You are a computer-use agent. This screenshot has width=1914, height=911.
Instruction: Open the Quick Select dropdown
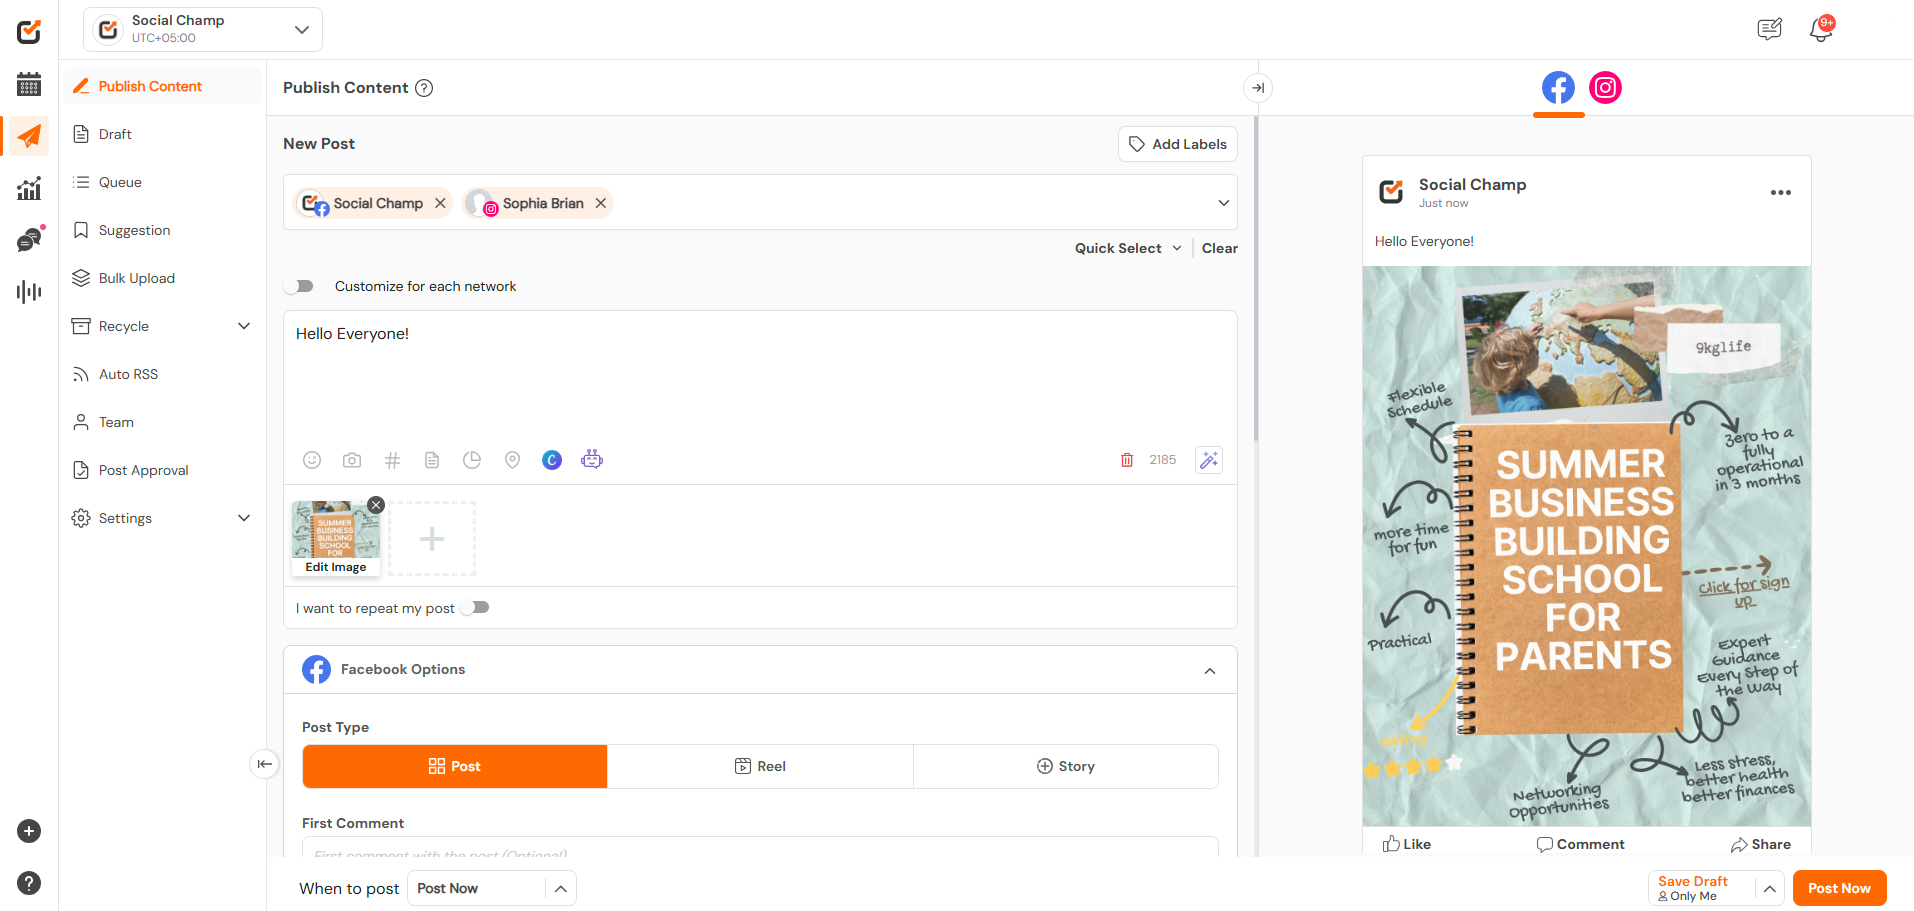coord(1128,248)
